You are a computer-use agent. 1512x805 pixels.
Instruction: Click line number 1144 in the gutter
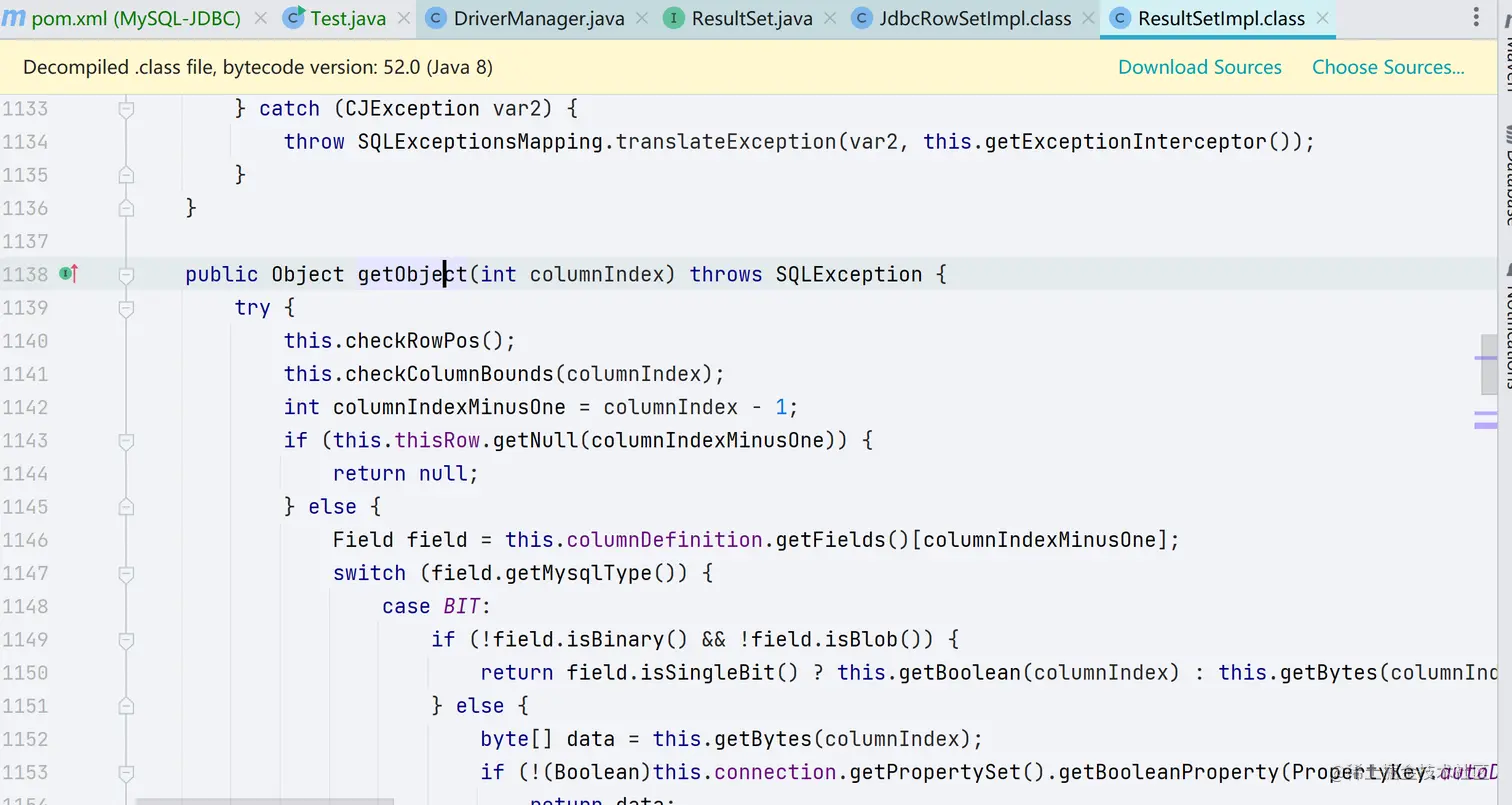25,472
